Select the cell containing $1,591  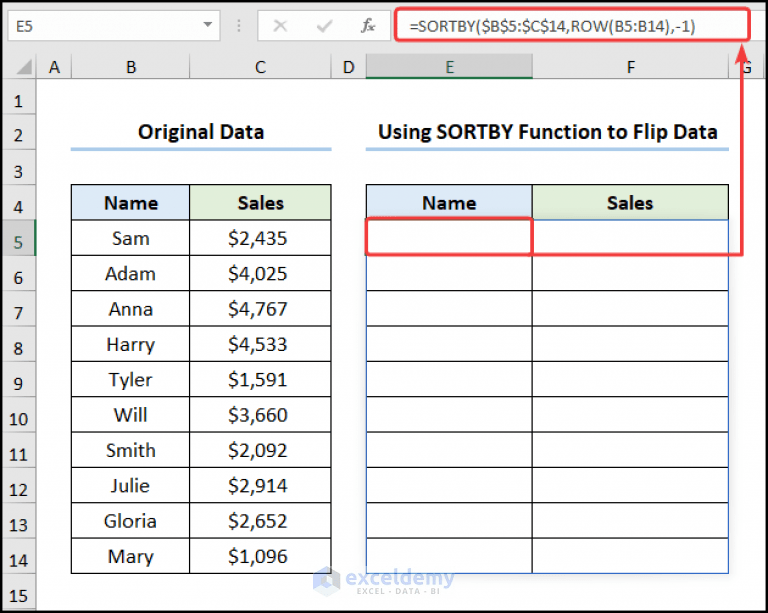(260, 379)
